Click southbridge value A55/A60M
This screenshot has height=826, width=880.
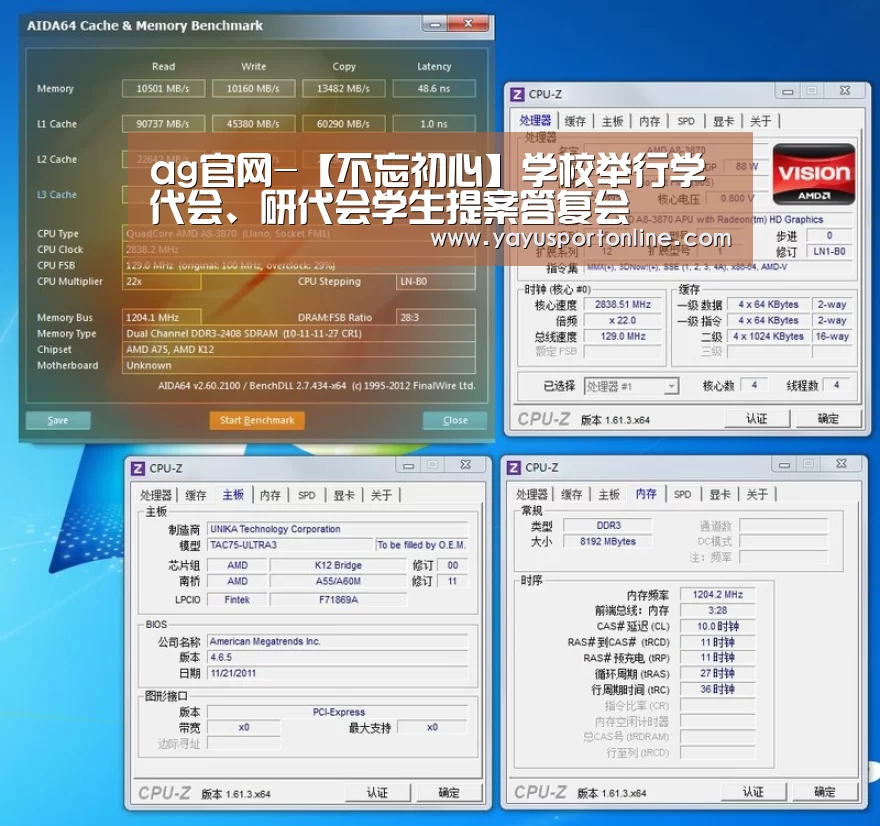click(x=338, y=581)
